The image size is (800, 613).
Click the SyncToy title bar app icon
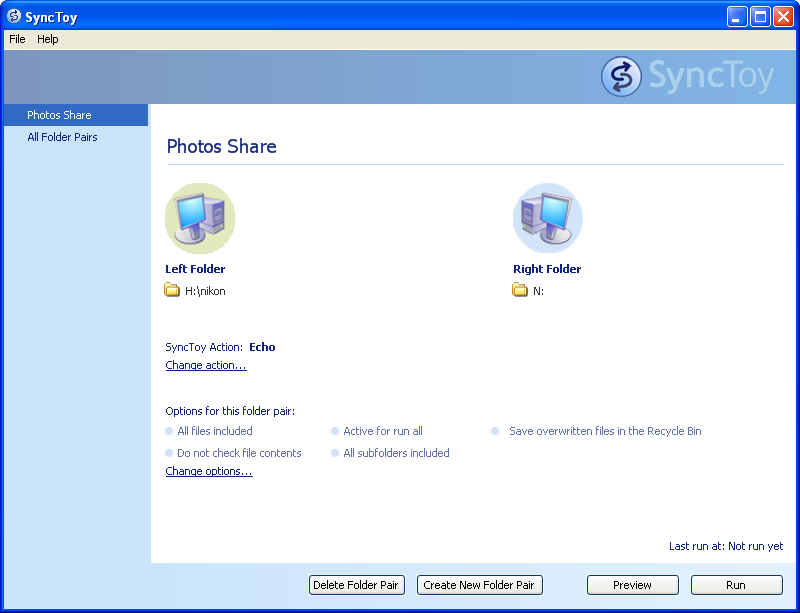click(14, 16)
